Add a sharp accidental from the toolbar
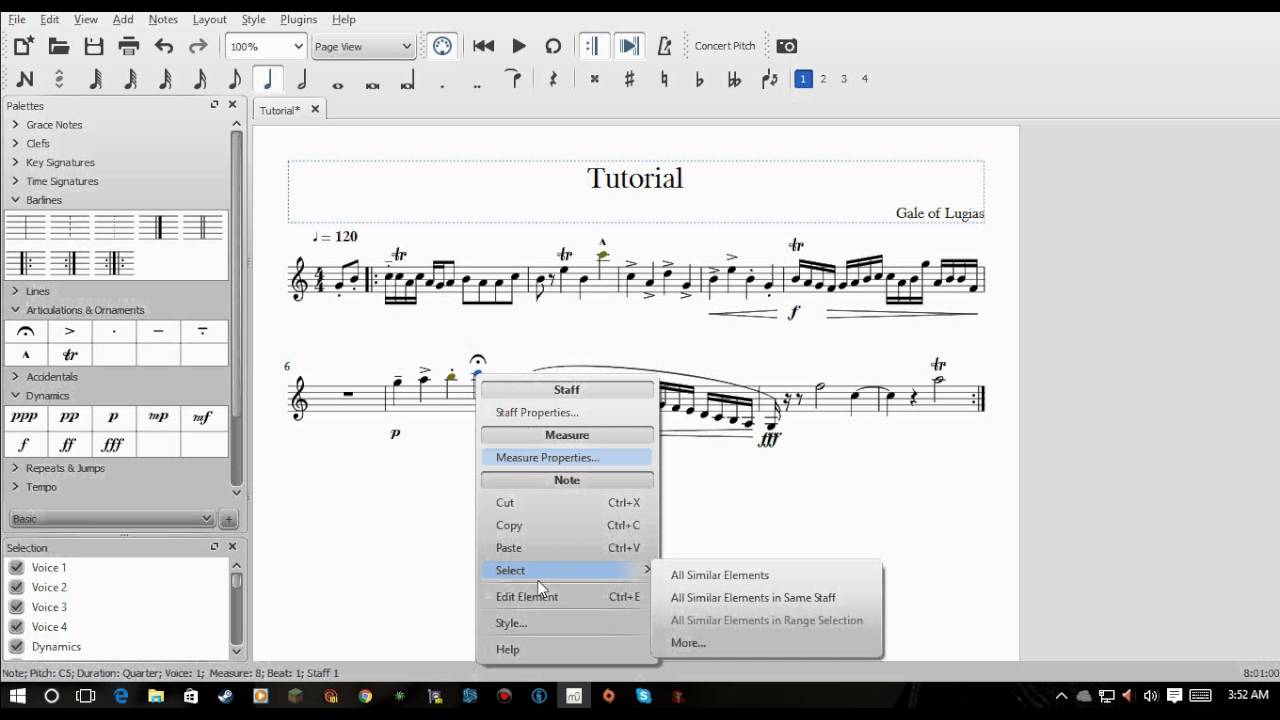Screen dimensions: 1280x720 (x=629, y=79)
